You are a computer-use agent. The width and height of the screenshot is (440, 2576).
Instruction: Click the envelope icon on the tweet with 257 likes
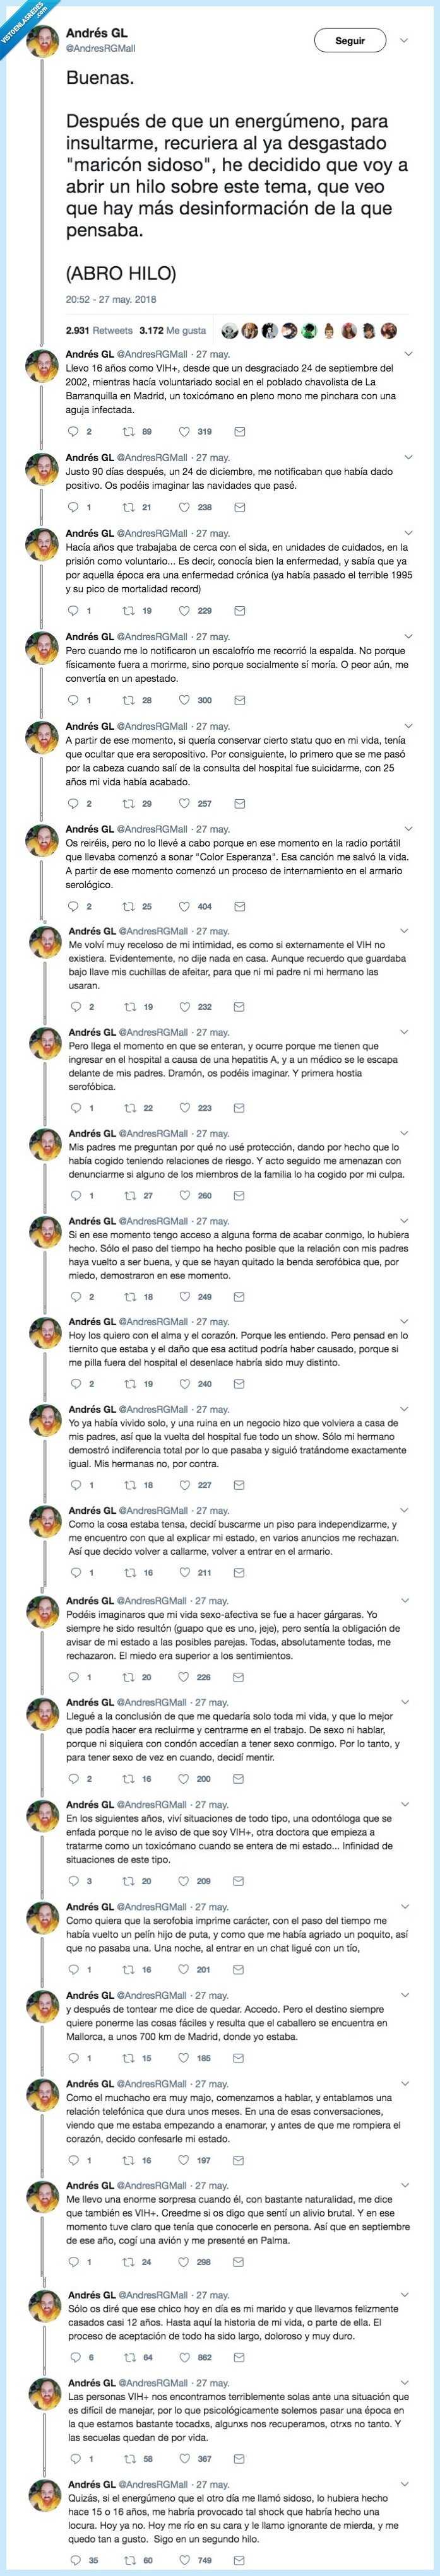click(x=239, y=803)
